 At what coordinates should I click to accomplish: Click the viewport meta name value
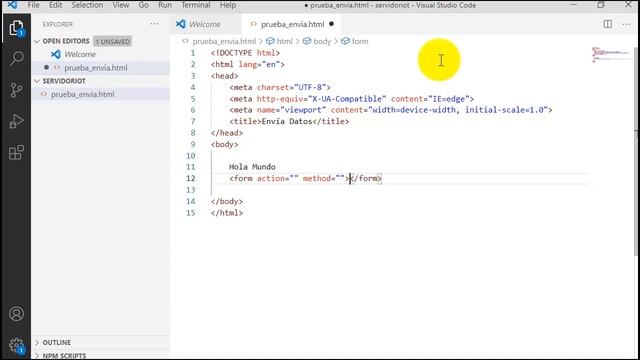pos(303,110)
